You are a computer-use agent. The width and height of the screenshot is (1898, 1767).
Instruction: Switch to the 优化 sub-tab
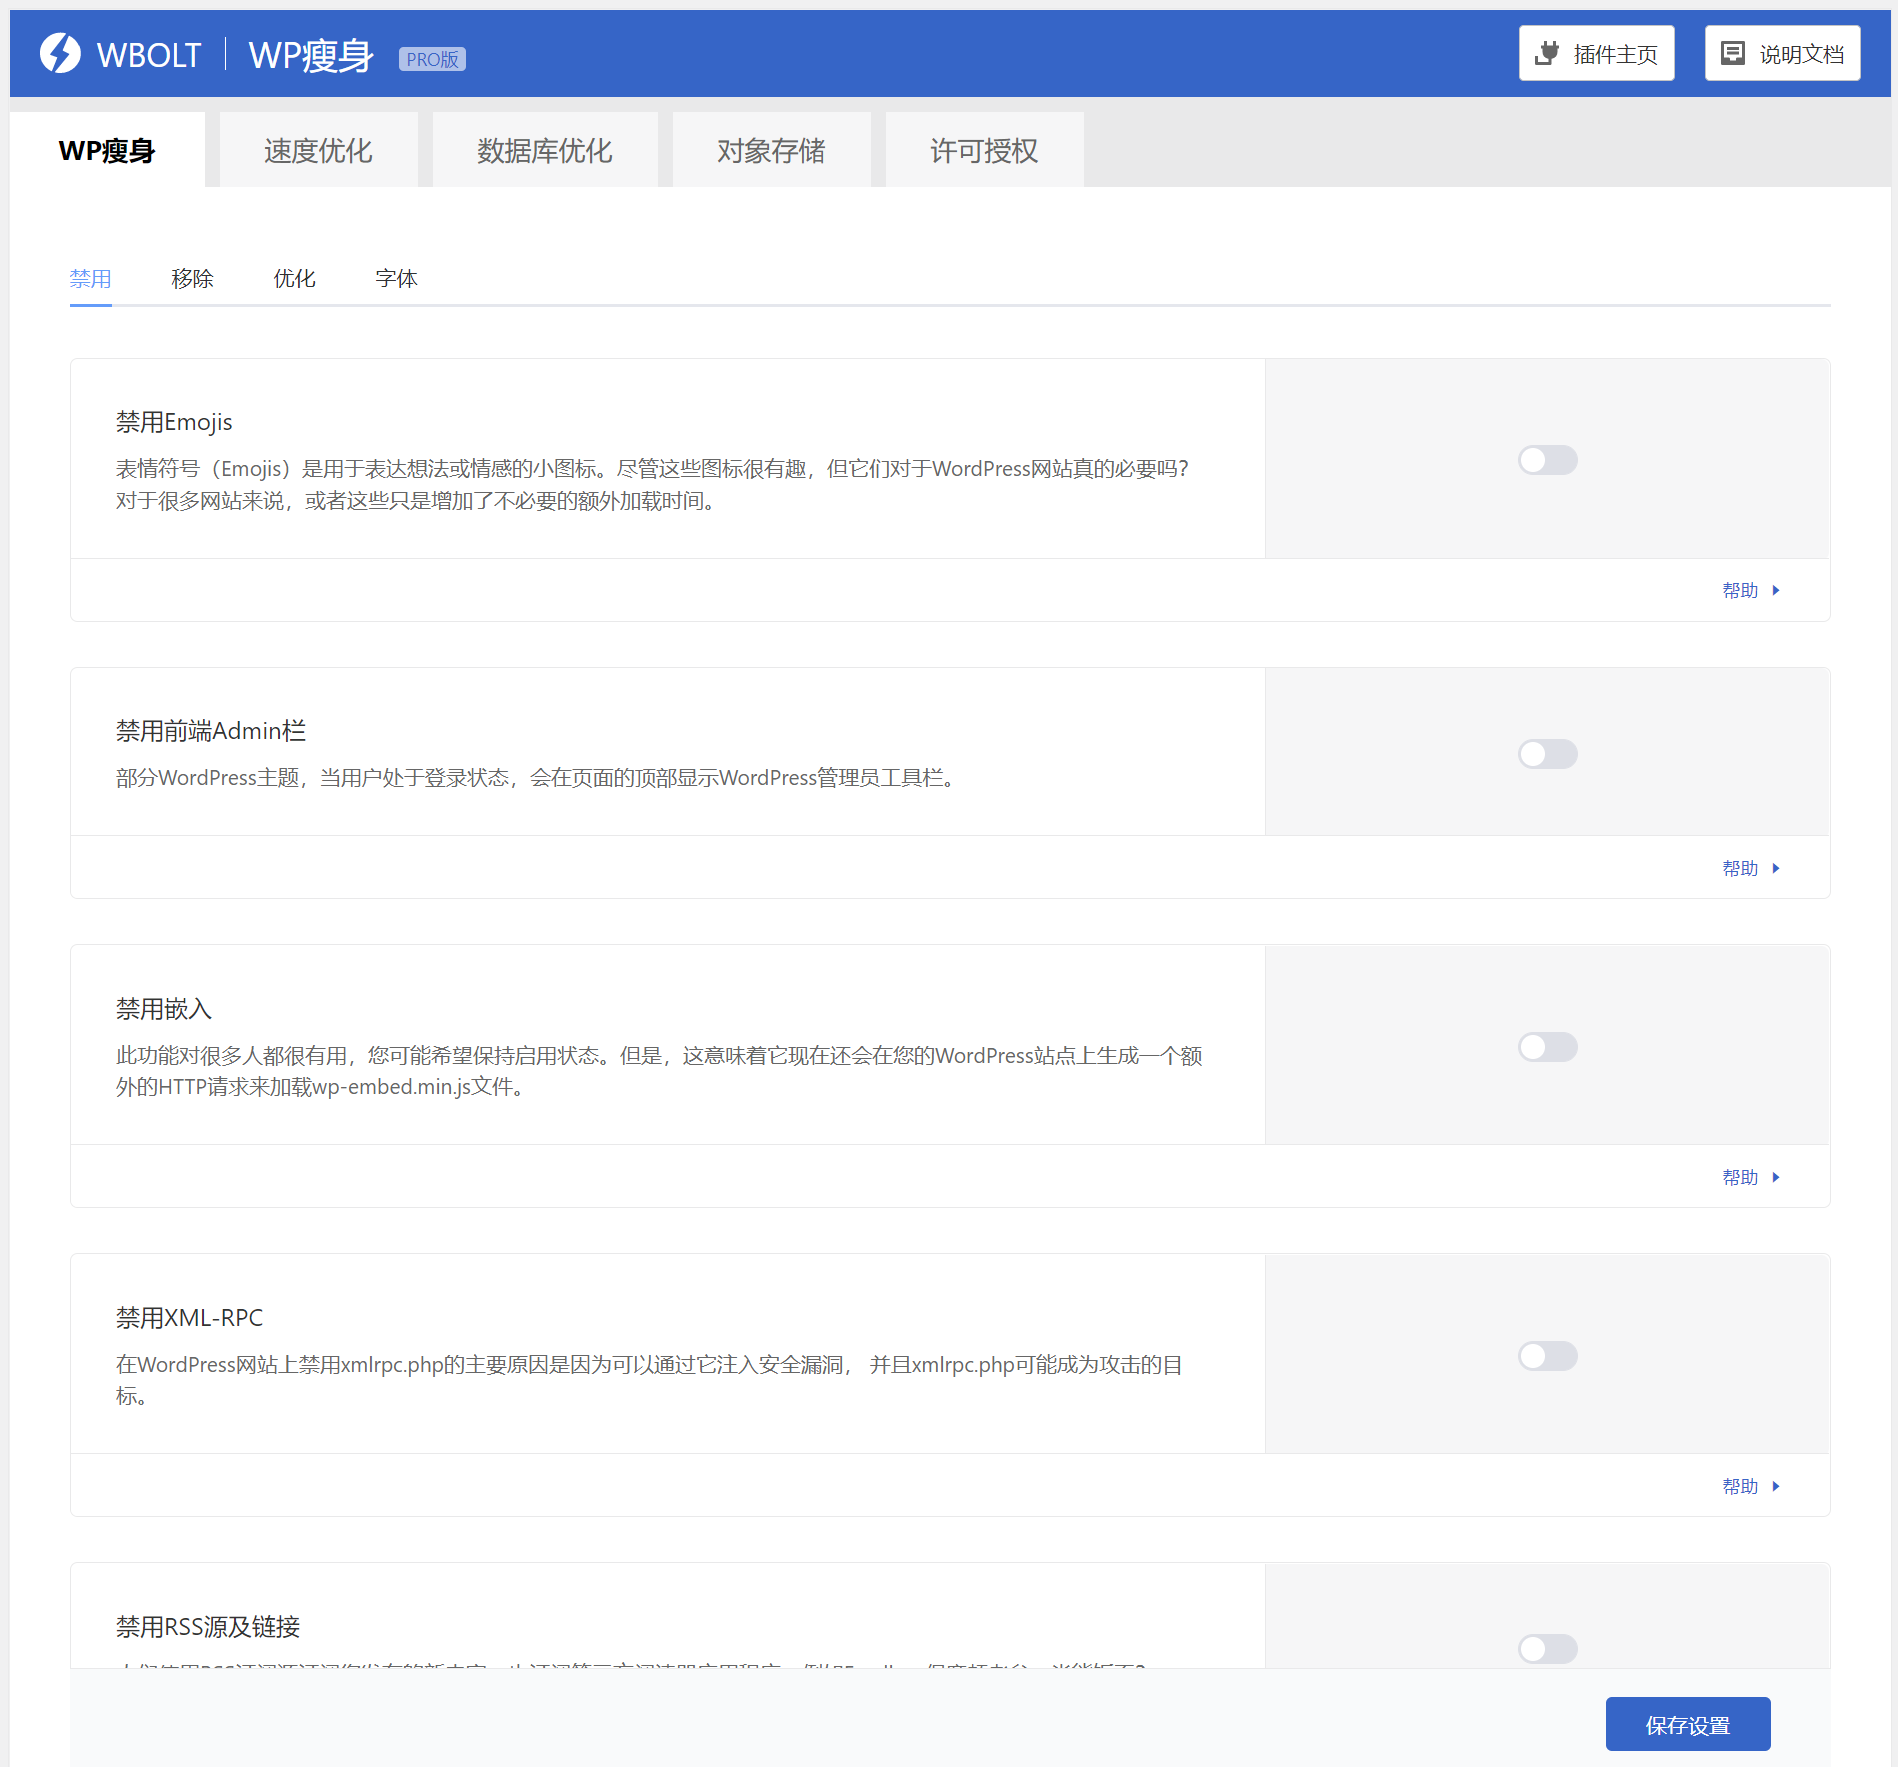(x=294, y=279)
